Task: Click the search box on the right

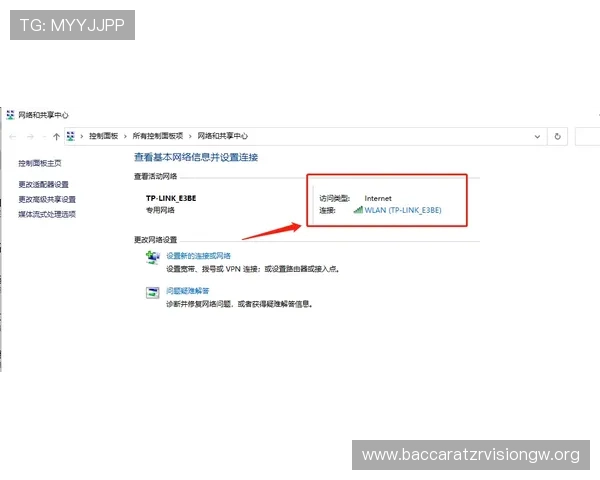Action: click(x=587, y=137)
